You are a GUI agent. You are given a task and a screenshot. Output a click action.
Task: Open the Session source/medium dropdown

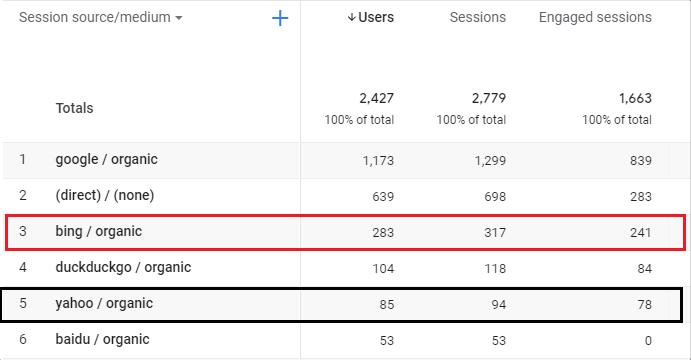coord(100,17)
